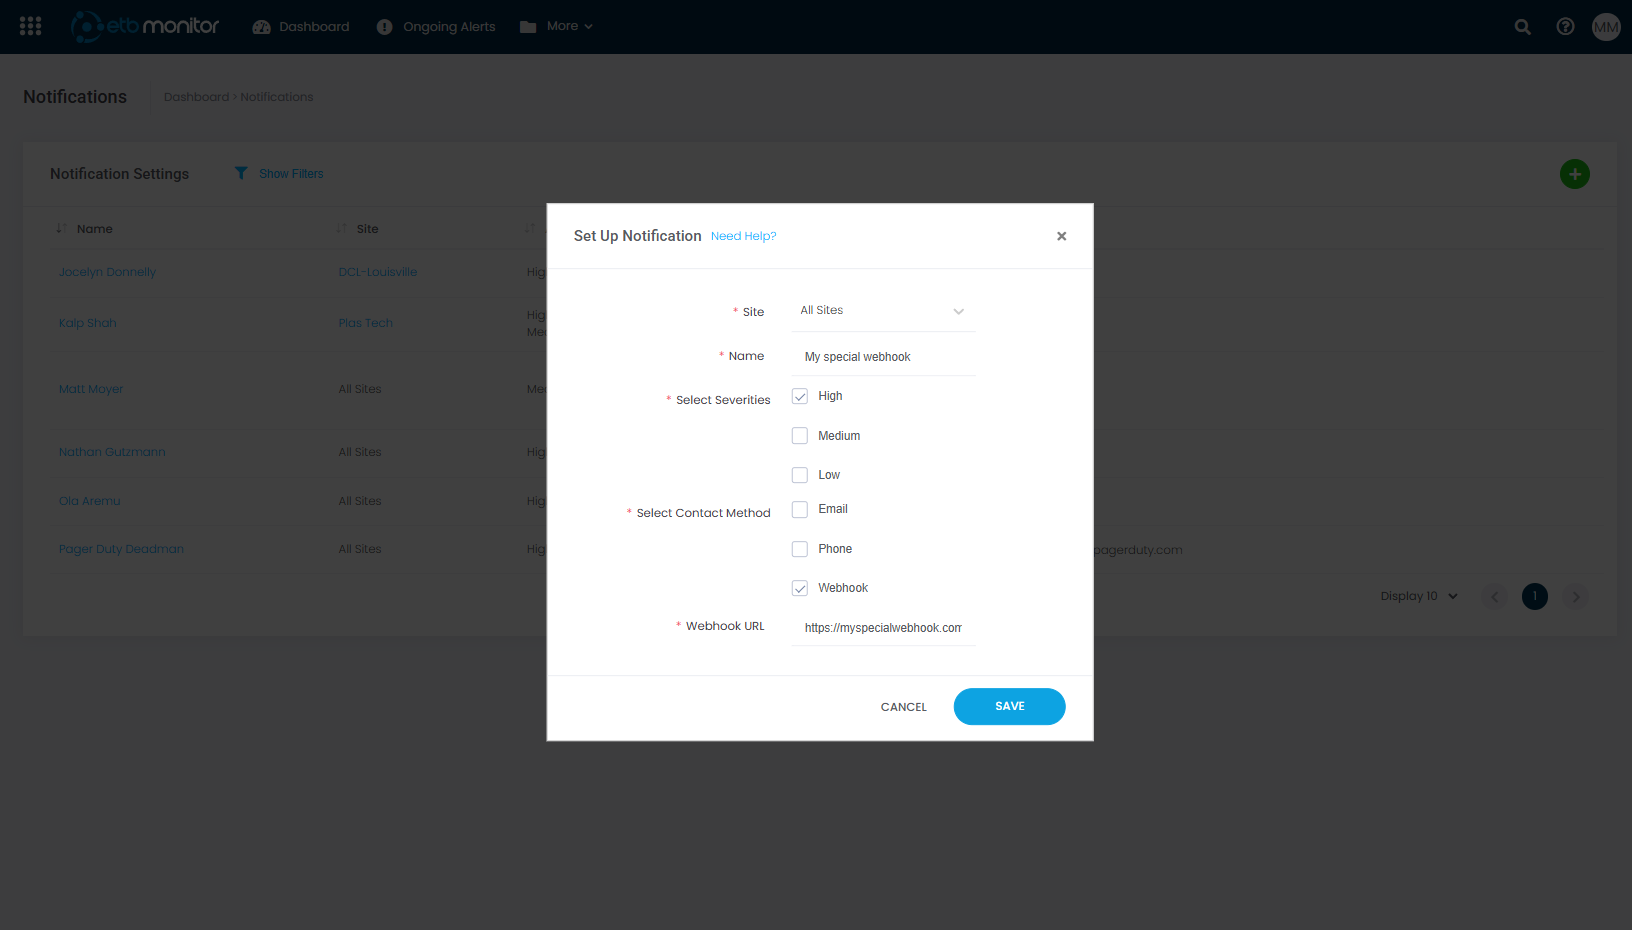This screenshot has height=930, width=1632.
Task: Click the search magnifier icon
Action: point(1522,27)
